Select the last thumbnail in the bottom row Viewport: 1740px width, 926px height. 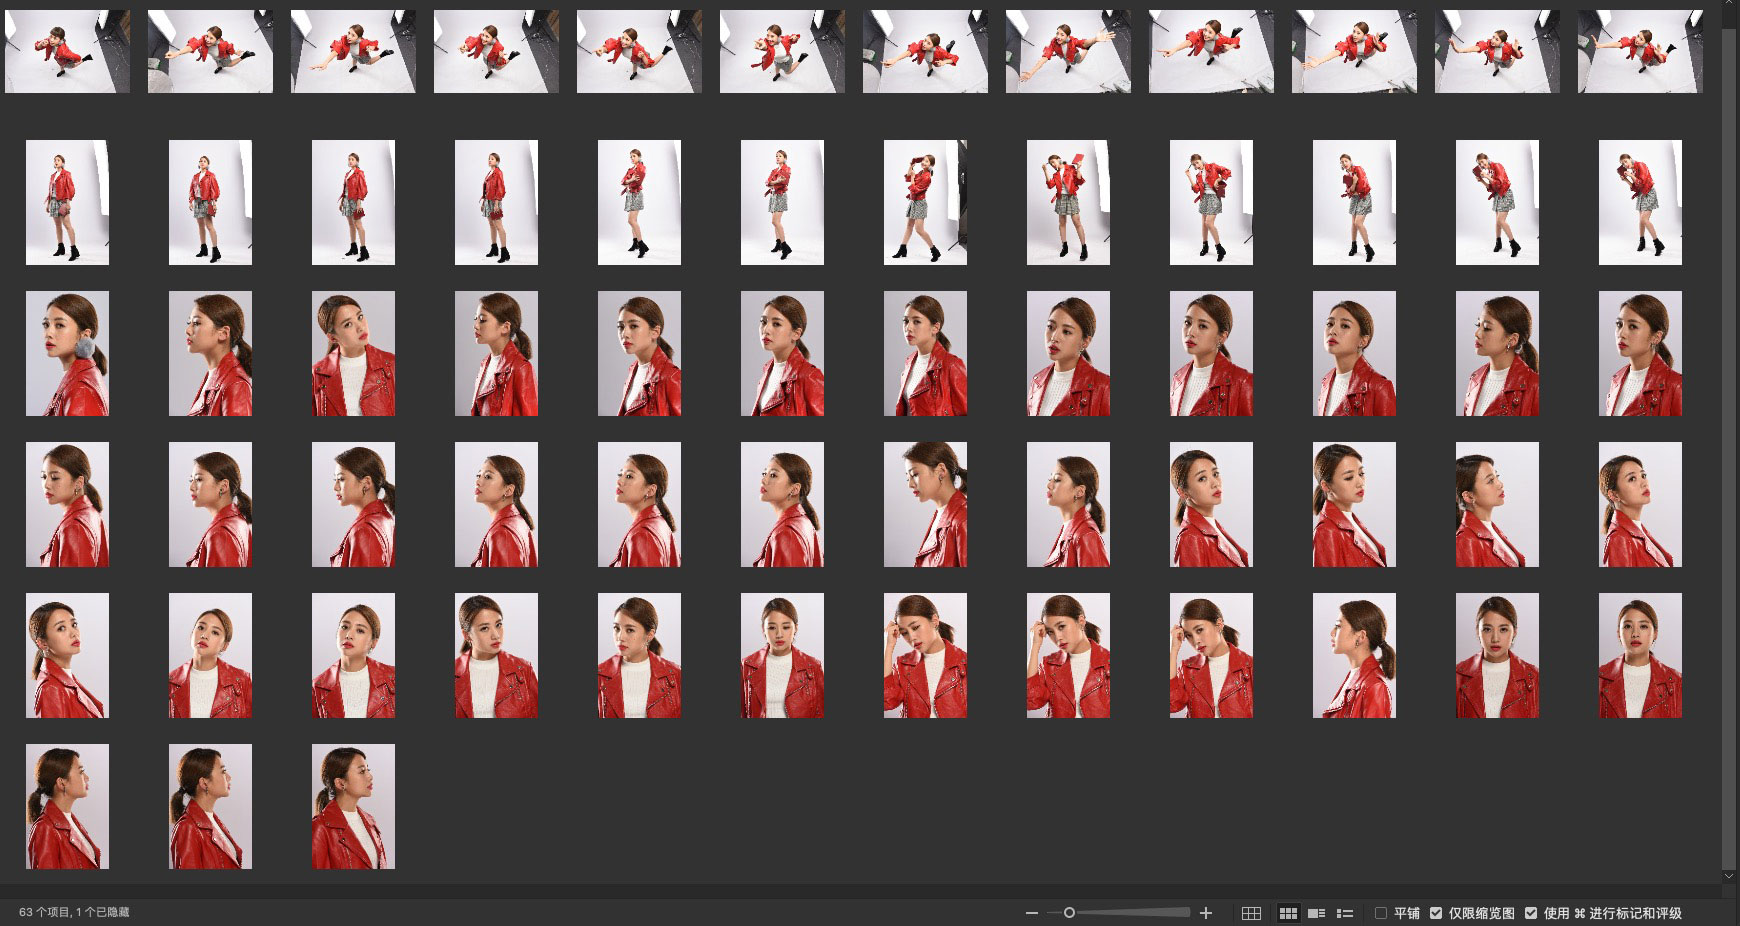353,806
